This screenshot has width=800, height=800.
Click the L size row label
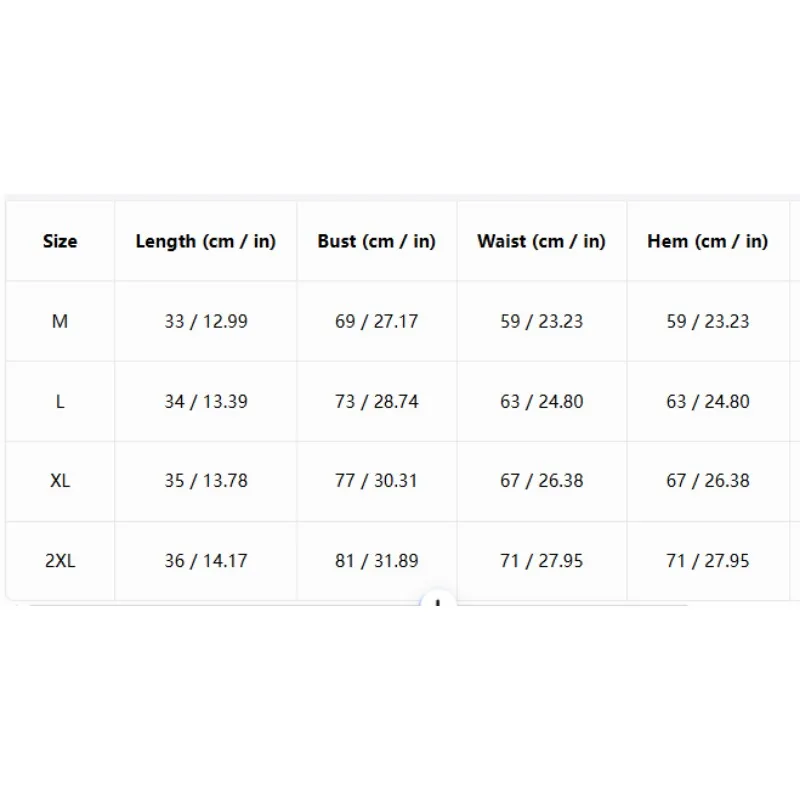60,402
